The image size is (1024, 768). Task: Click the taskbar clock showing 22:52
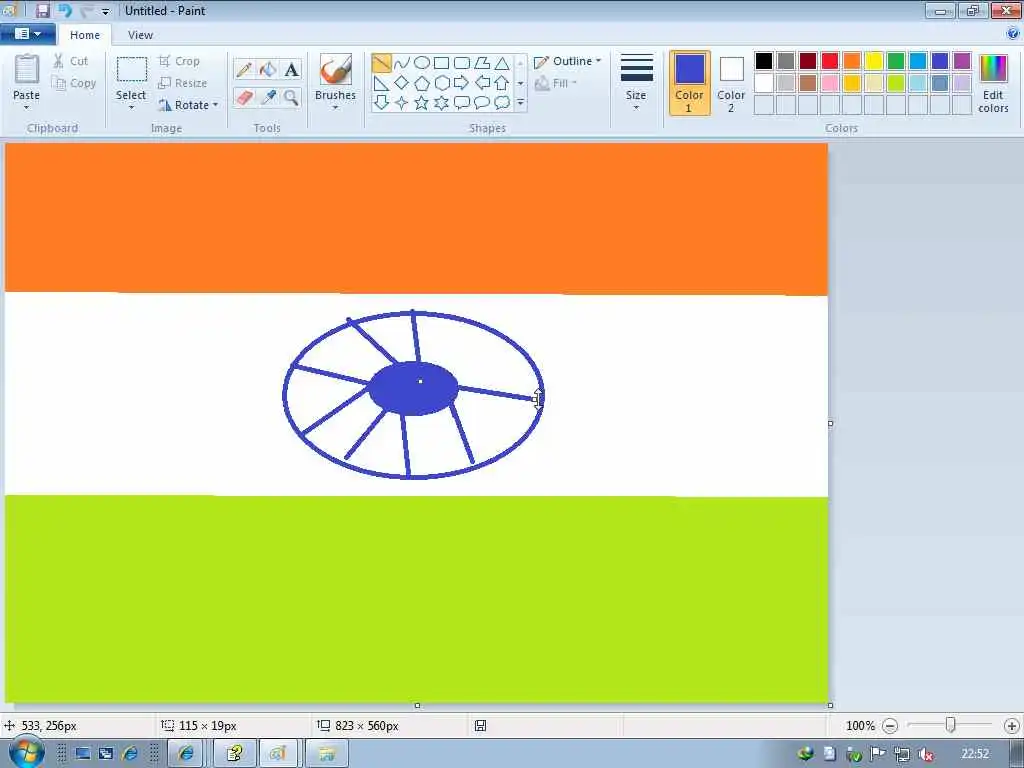(x=975, y=754)
